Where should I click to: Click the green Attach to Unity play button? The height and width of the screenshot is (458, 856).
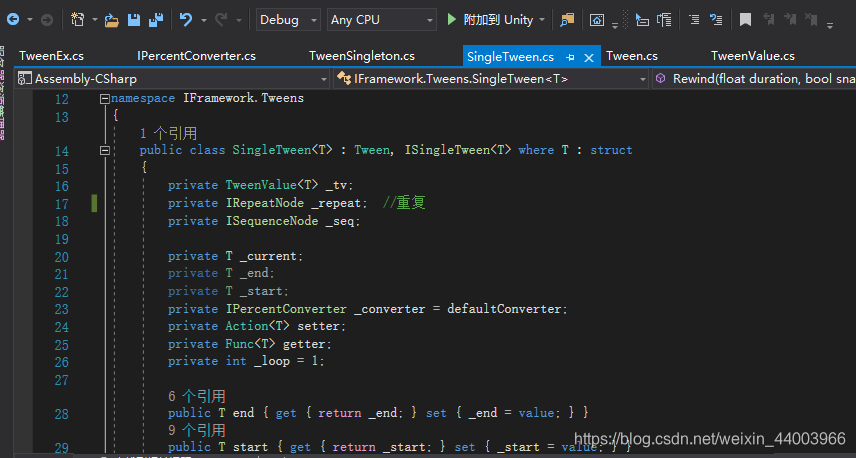coord(451,20)
